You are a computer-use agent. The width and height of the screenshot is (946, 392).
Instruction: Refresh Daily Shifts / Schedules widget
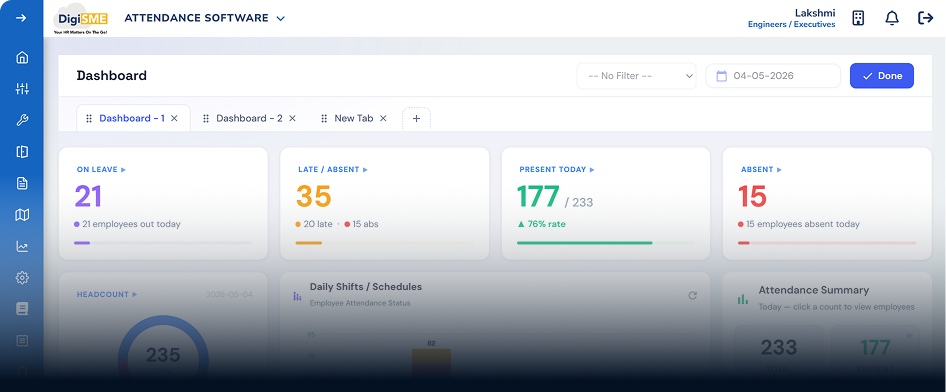pyautogui.click(x=693, y=296)
